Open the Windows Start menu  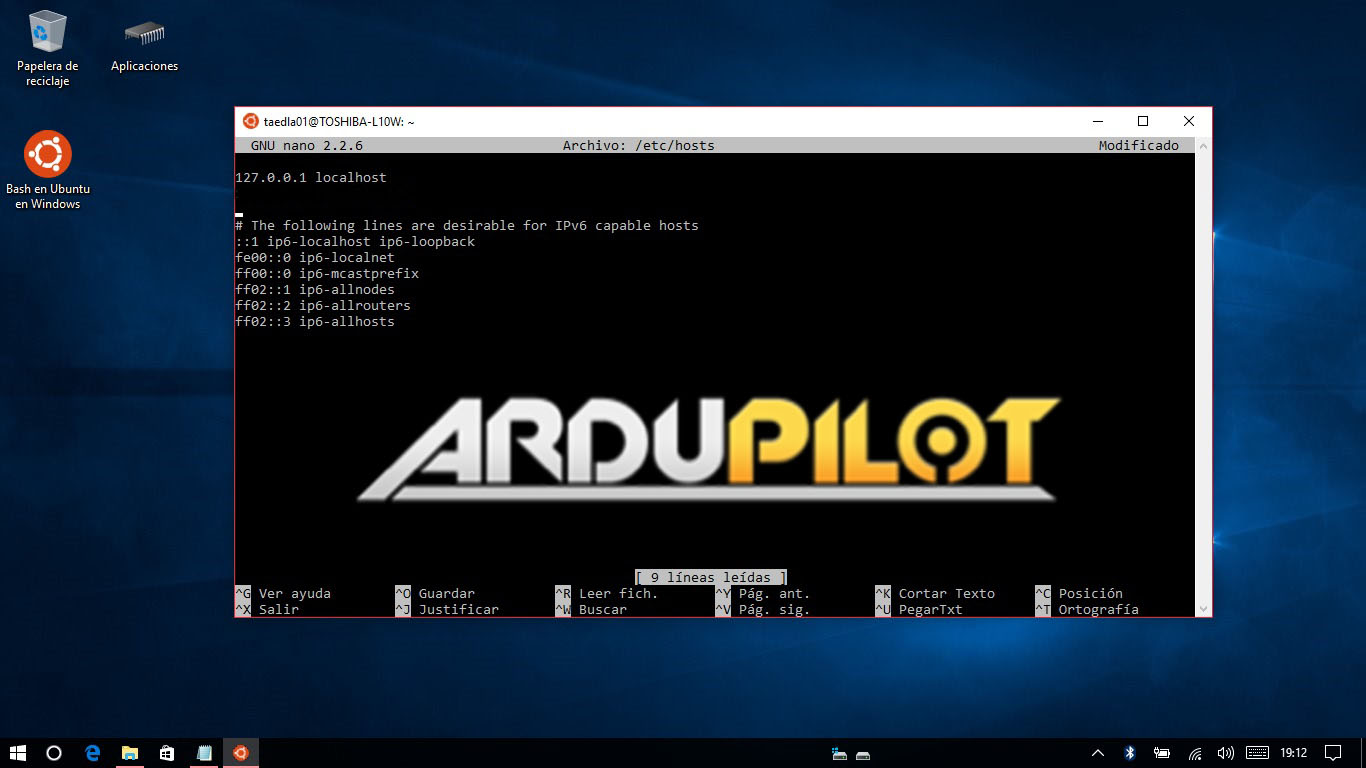point(18,753)
